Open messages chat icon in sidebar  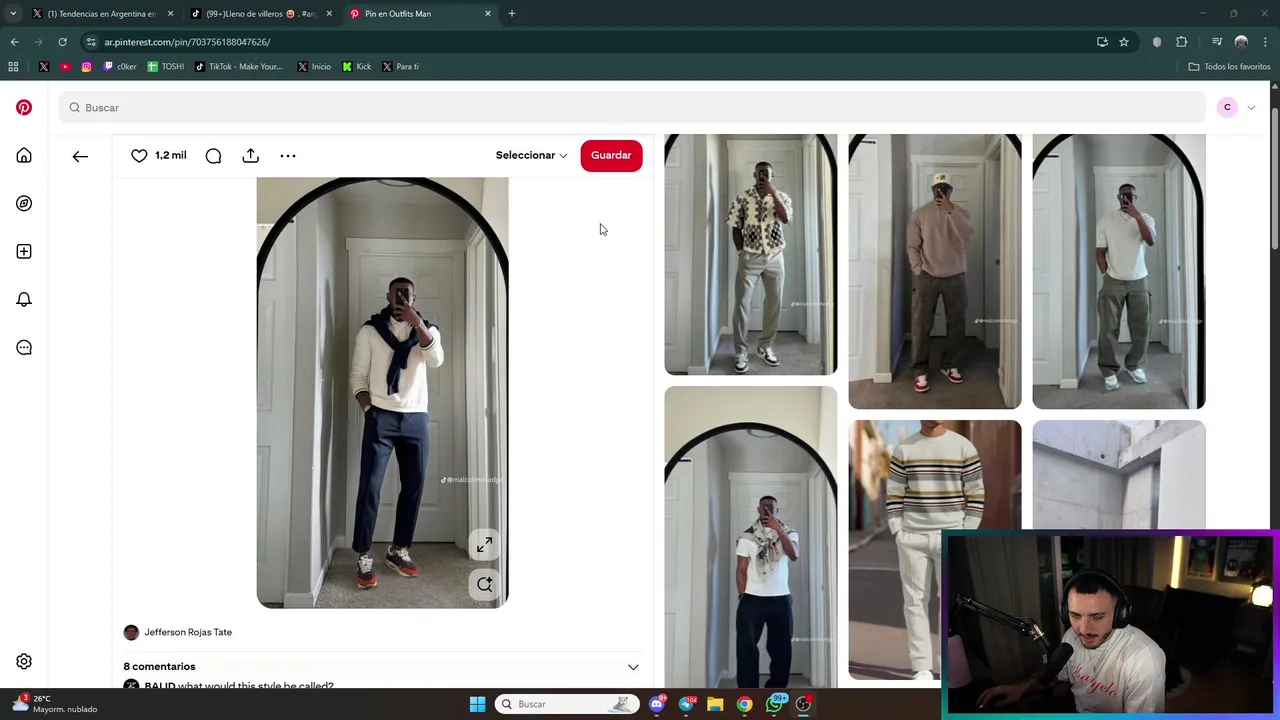pos(24,347)
